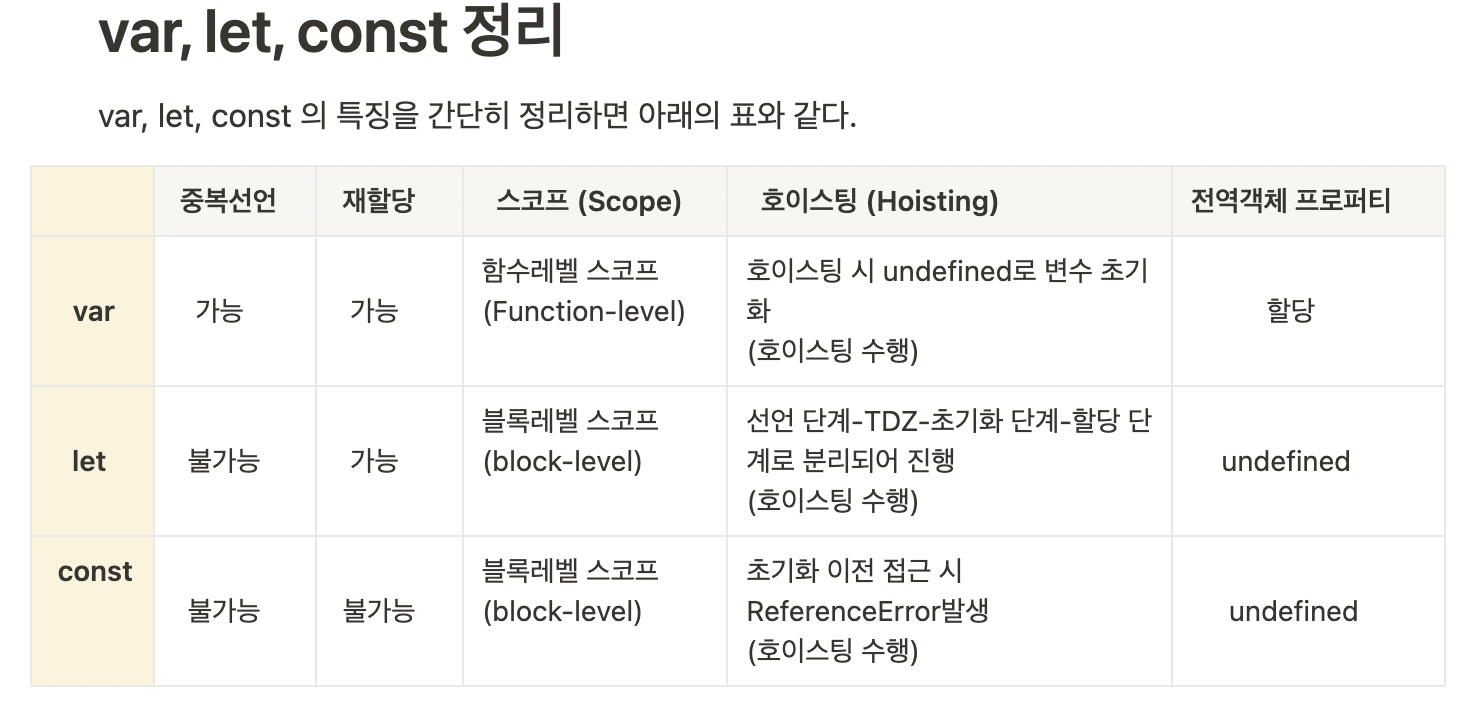Click the TDZ hoisting description cell
The width and height of the screenshot is (1464, 712).
pyautogui.click(x=949, y=461)
